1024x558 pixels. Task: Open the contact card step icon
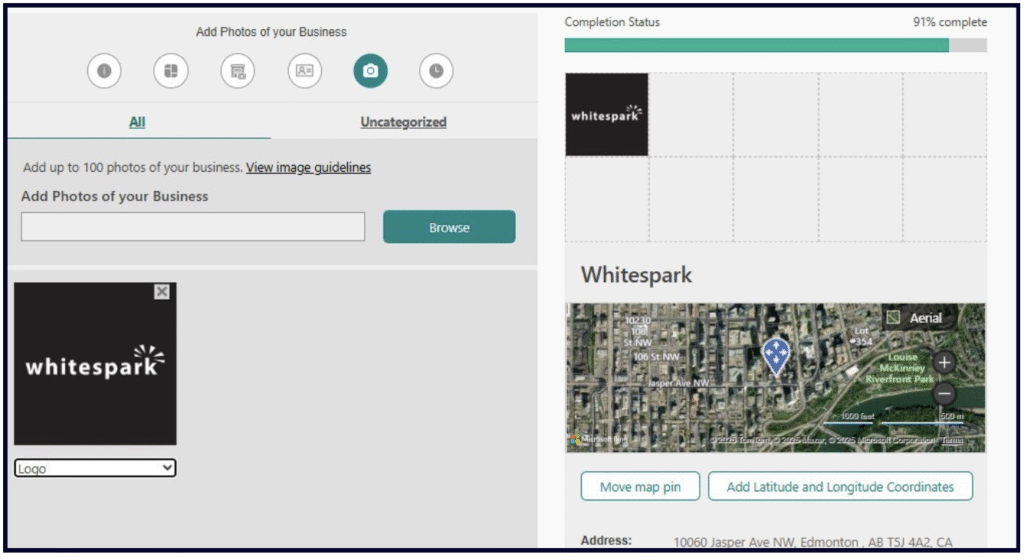click(x=305, y=71)
